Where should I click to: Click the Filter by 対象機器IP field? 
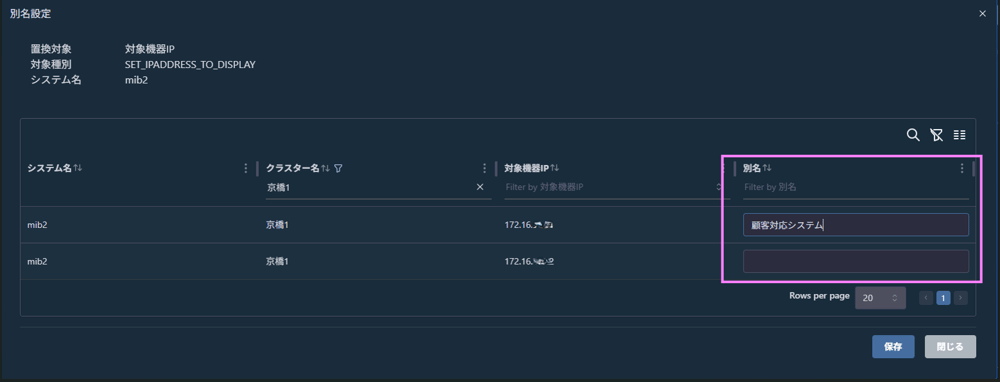[x=608, y=187]
